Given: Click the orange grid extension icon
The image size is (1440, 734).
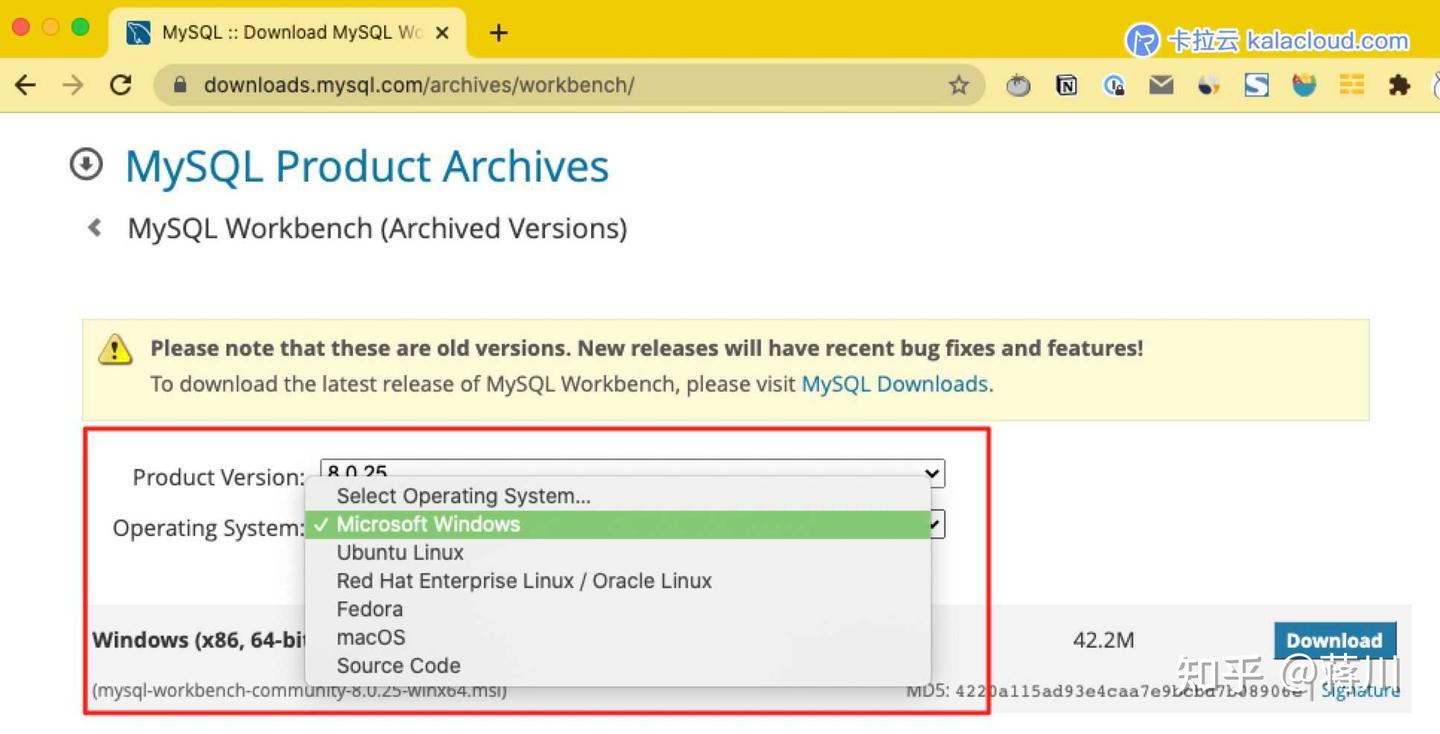Looking at the screenshot, I should [1351, 85].
